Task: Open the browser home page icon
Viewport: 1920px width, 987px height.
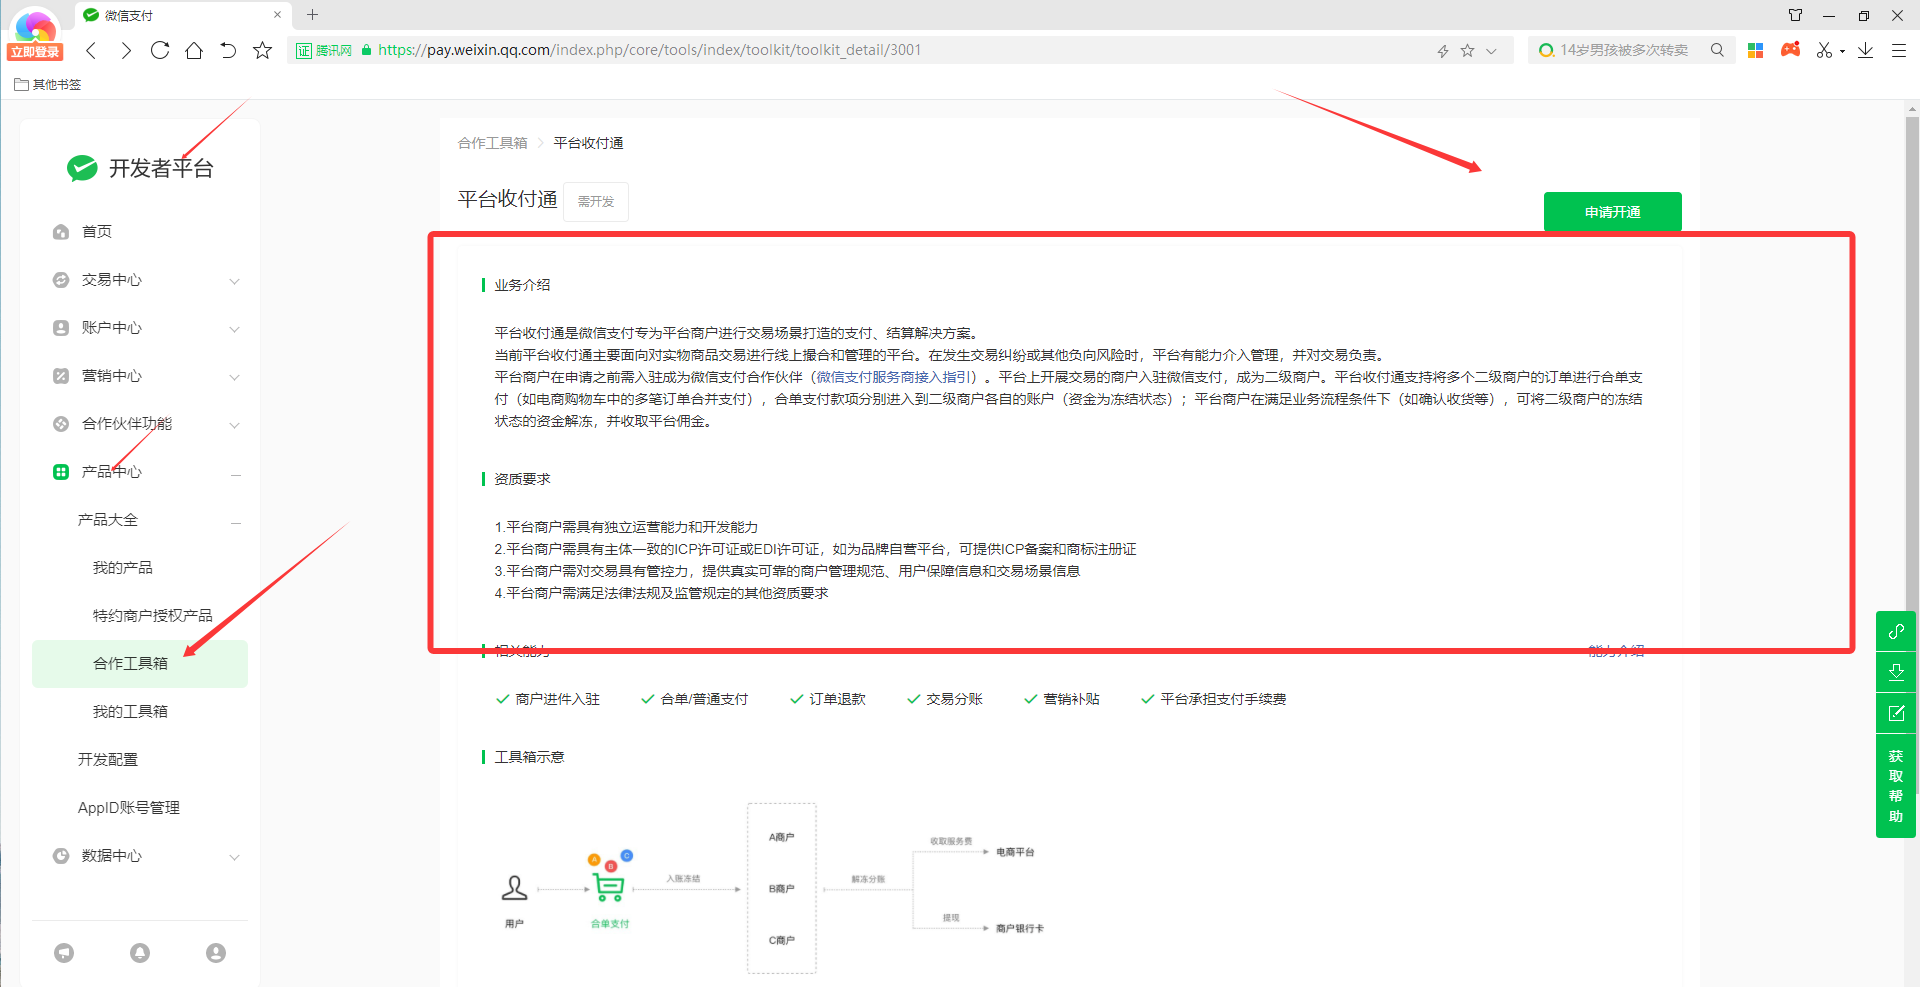Action: tap(194, 50)
